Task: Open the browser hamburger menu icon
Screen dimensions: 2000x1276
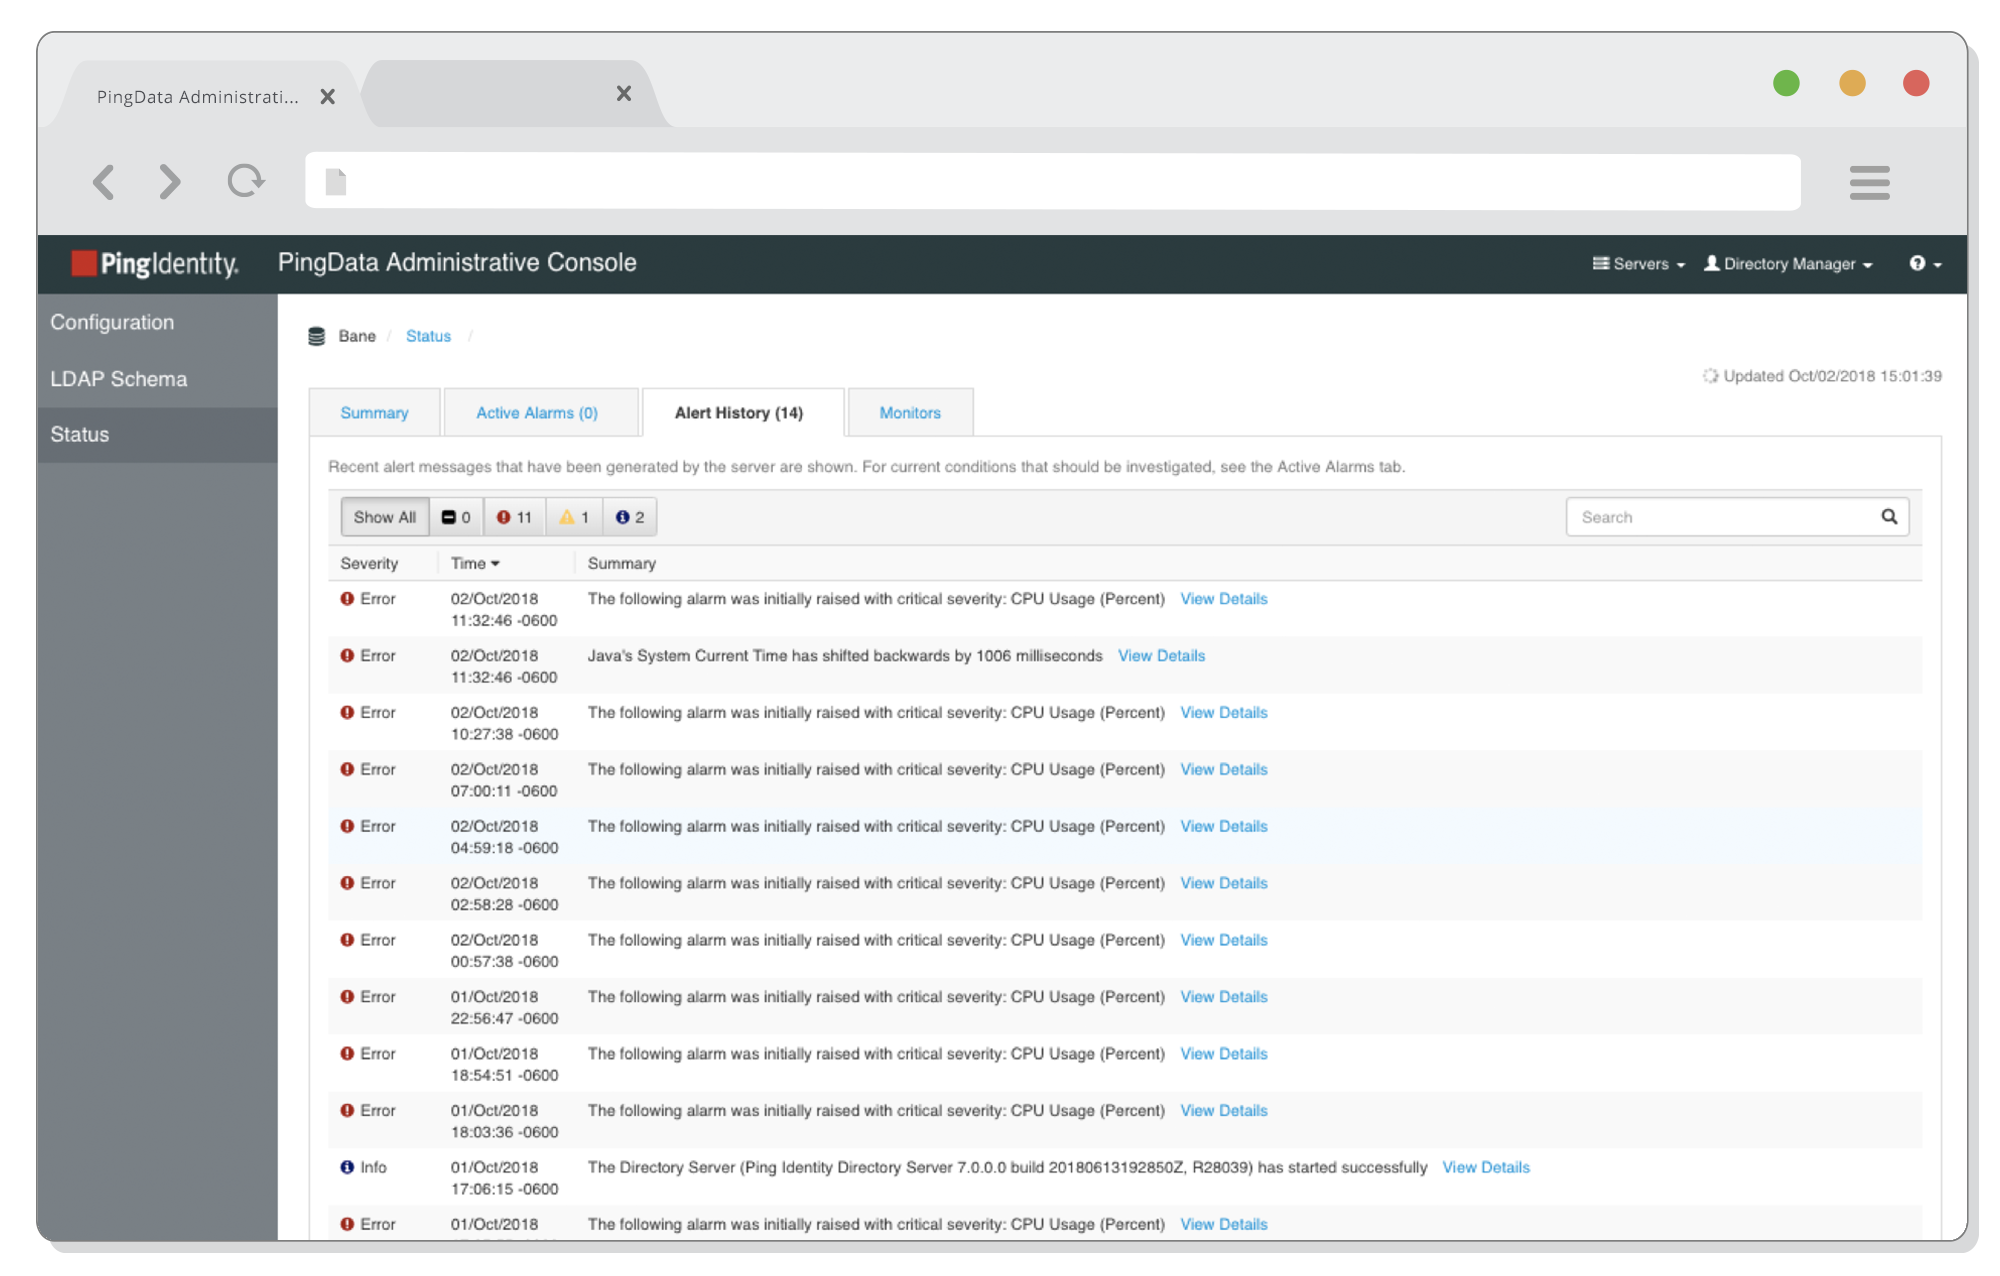Action: coord(1869,183)
